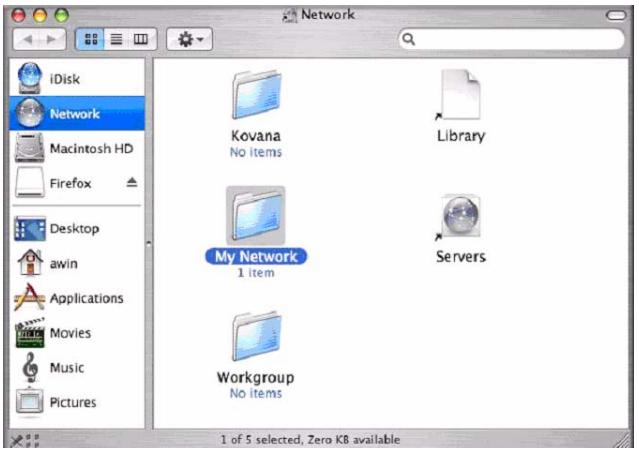This screenshot has width=639, height=451.
Task: Open iDisk in the sidebar
Action: pyautogui.click(x=77, y=79)
